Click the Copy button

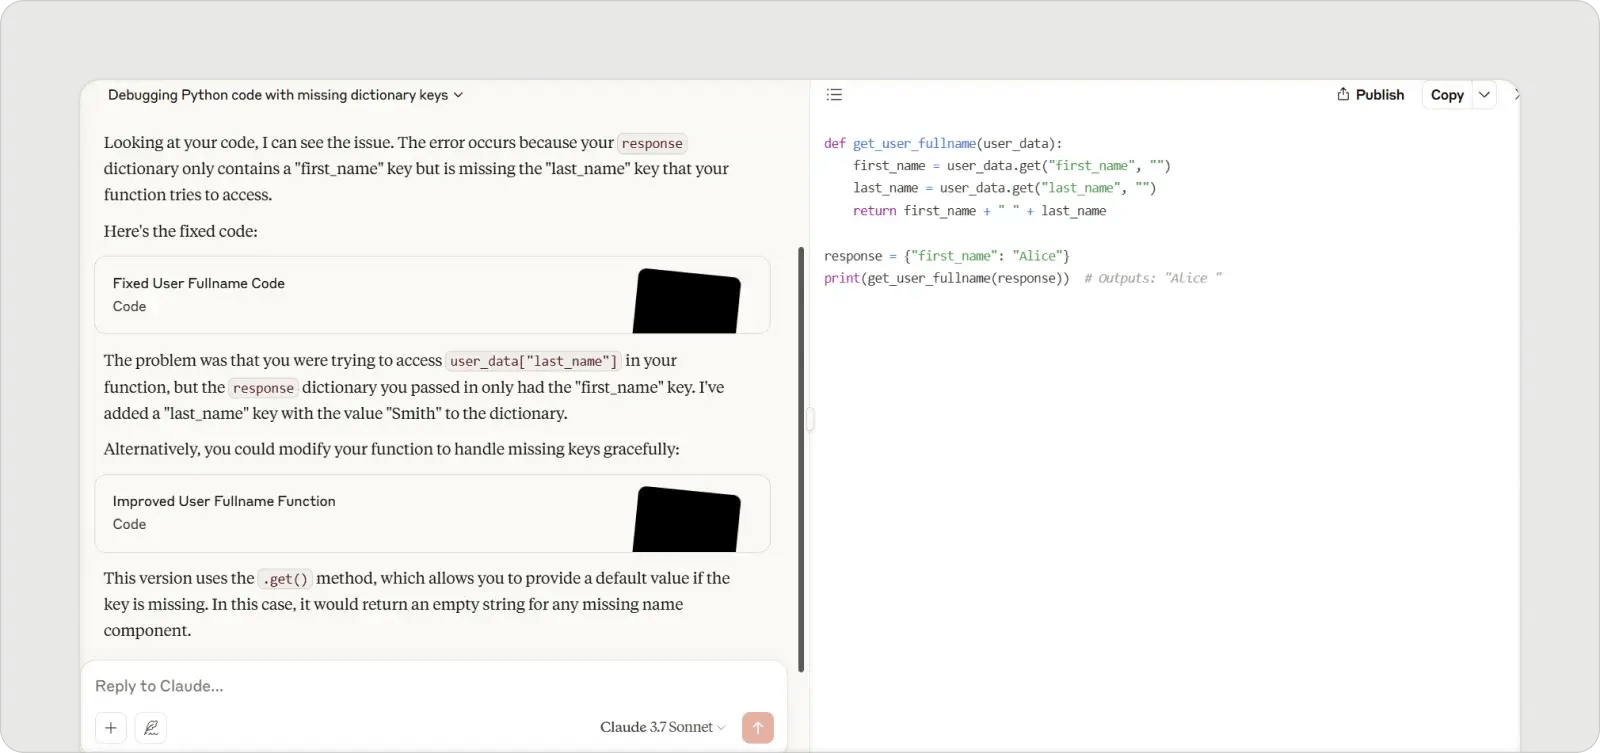pos(1446,95)
